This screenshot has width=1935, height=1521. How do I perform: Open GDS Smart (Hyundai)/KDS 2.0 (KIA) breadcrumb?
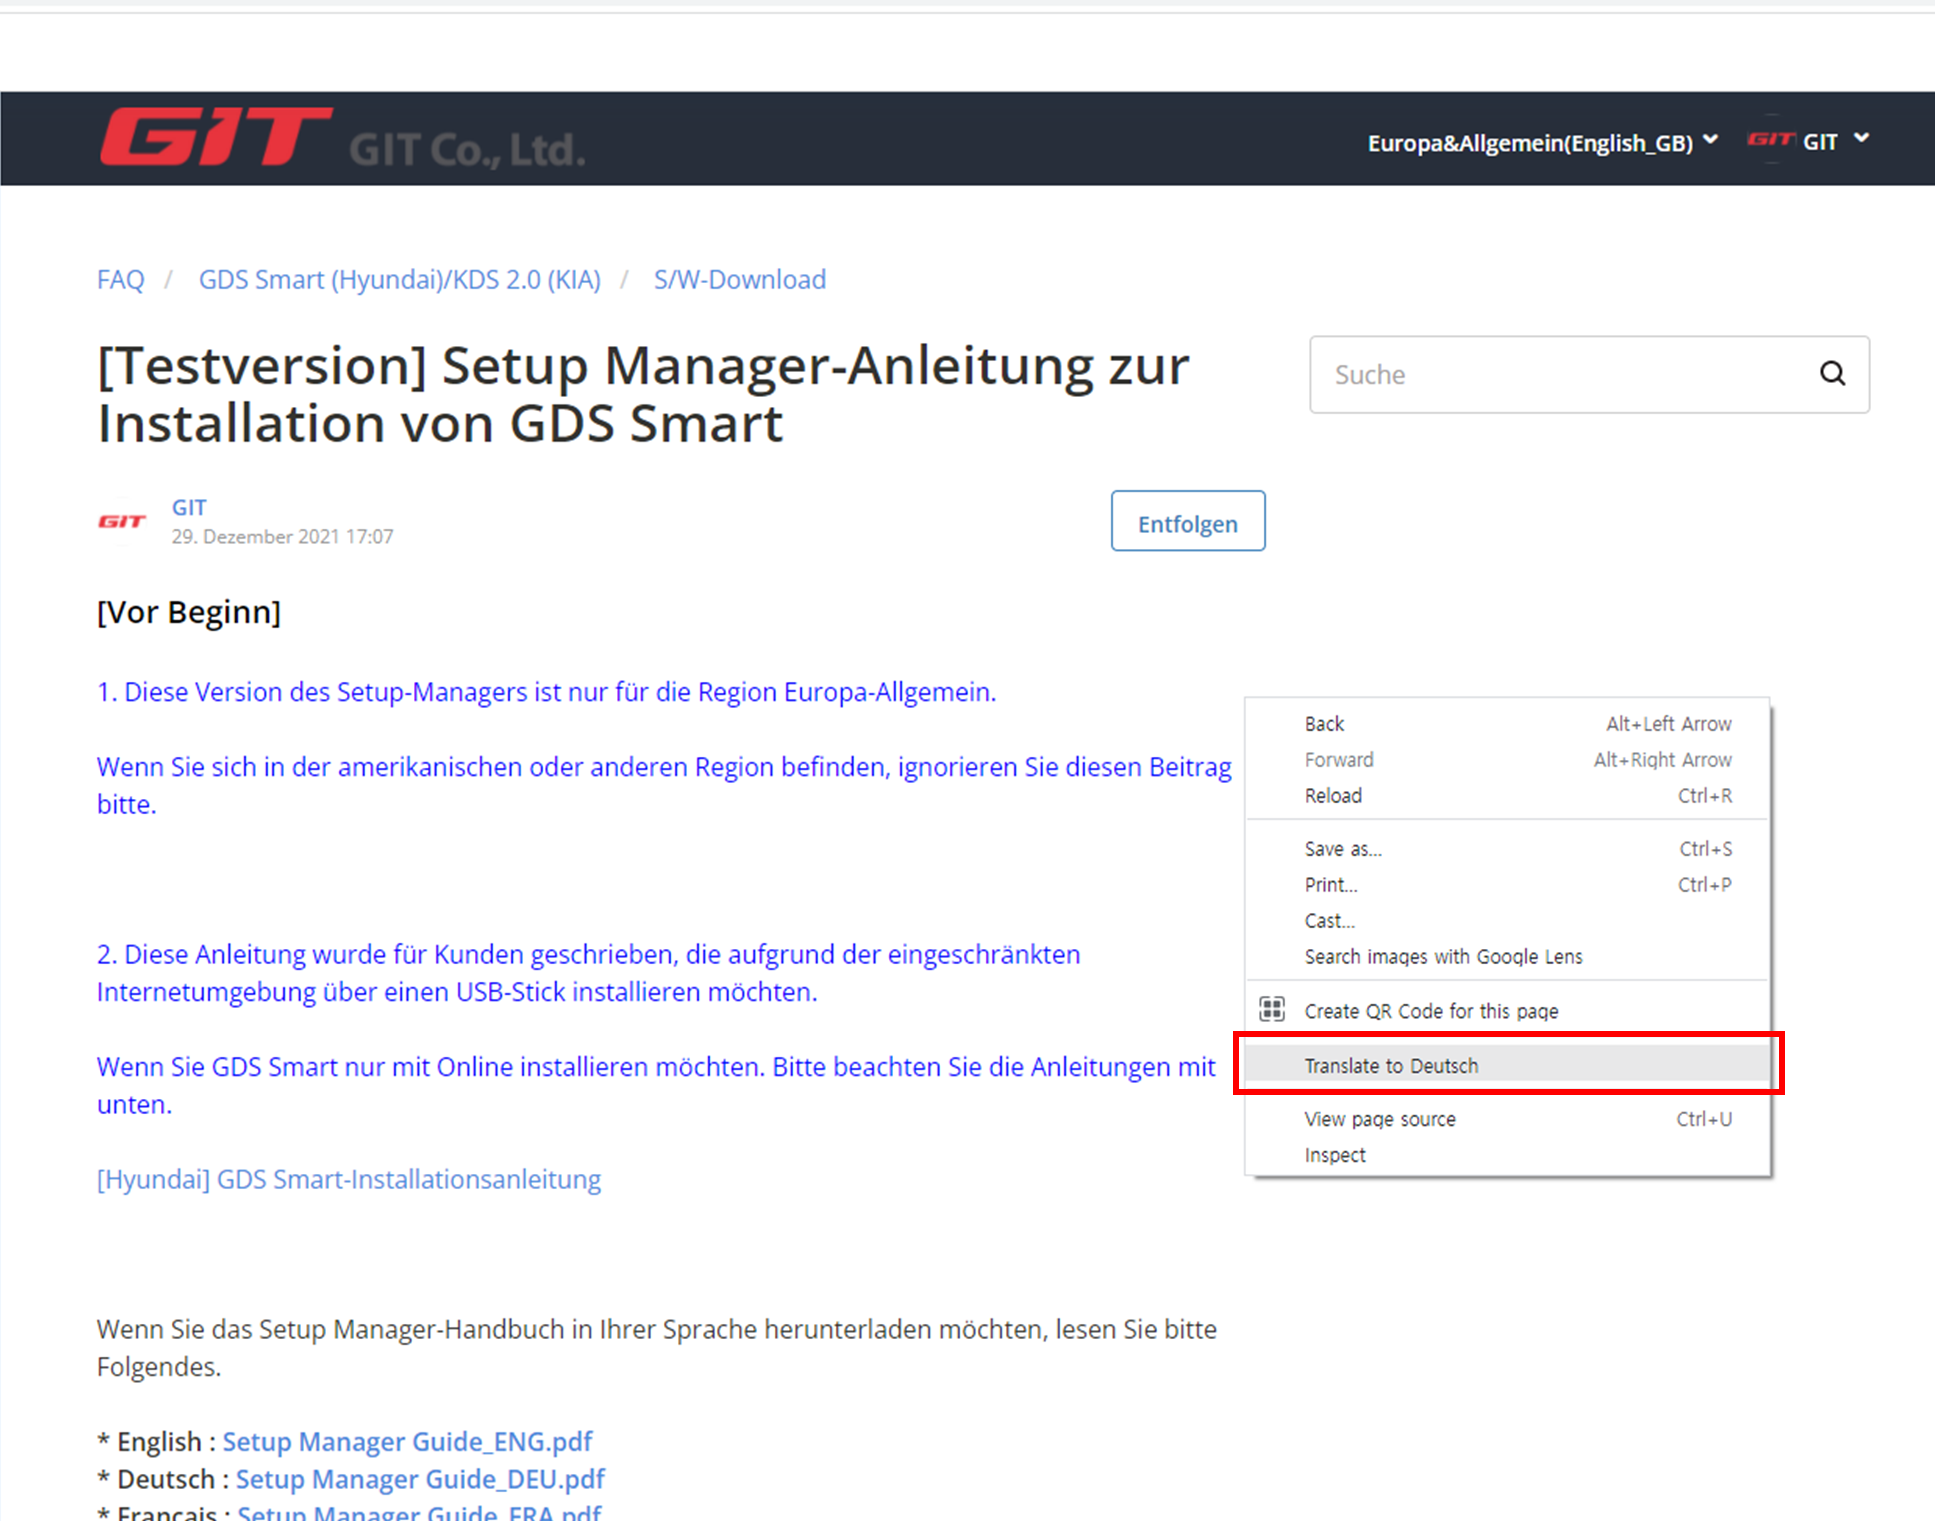point(400,280)
